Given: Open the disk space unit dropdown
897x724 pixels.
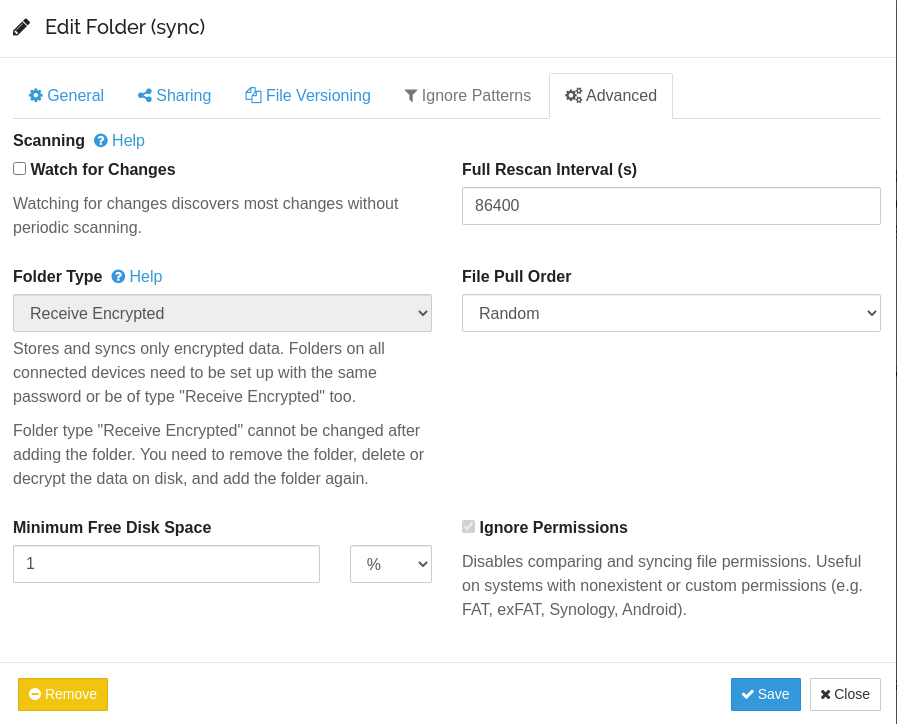Looking at the screenshot, I should (x=390, y=564).
